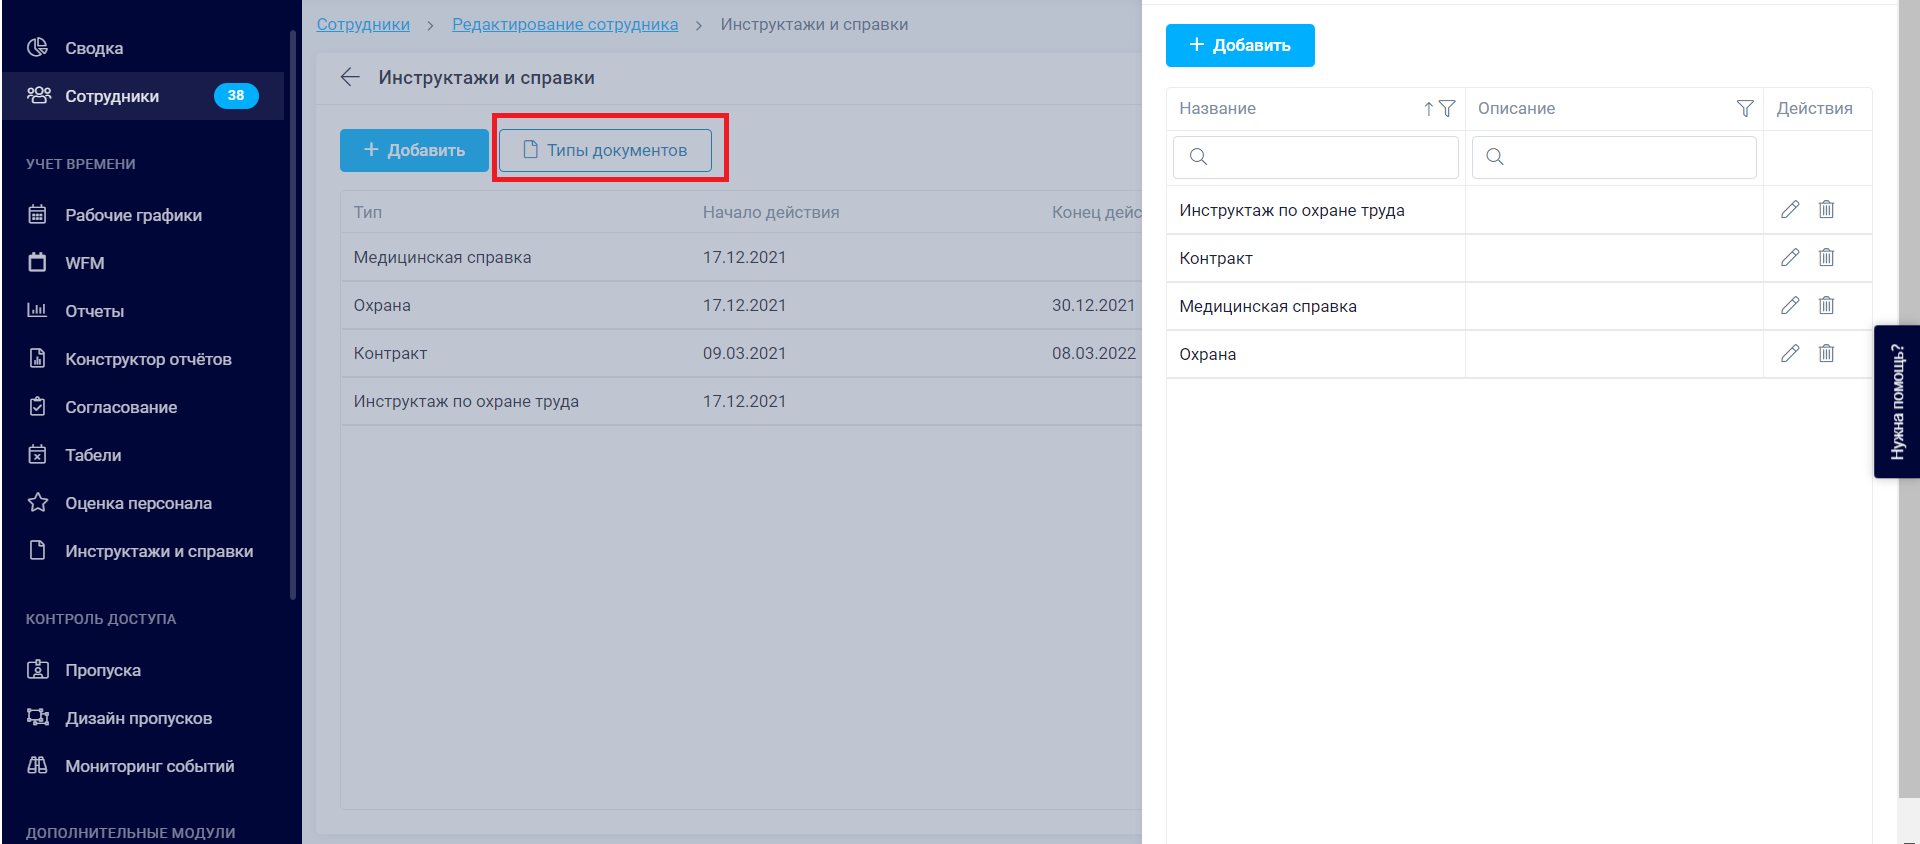The image size is (1920, 844).
Task: Open the Нужна помощь? help tab
Action: point(1897,402)
